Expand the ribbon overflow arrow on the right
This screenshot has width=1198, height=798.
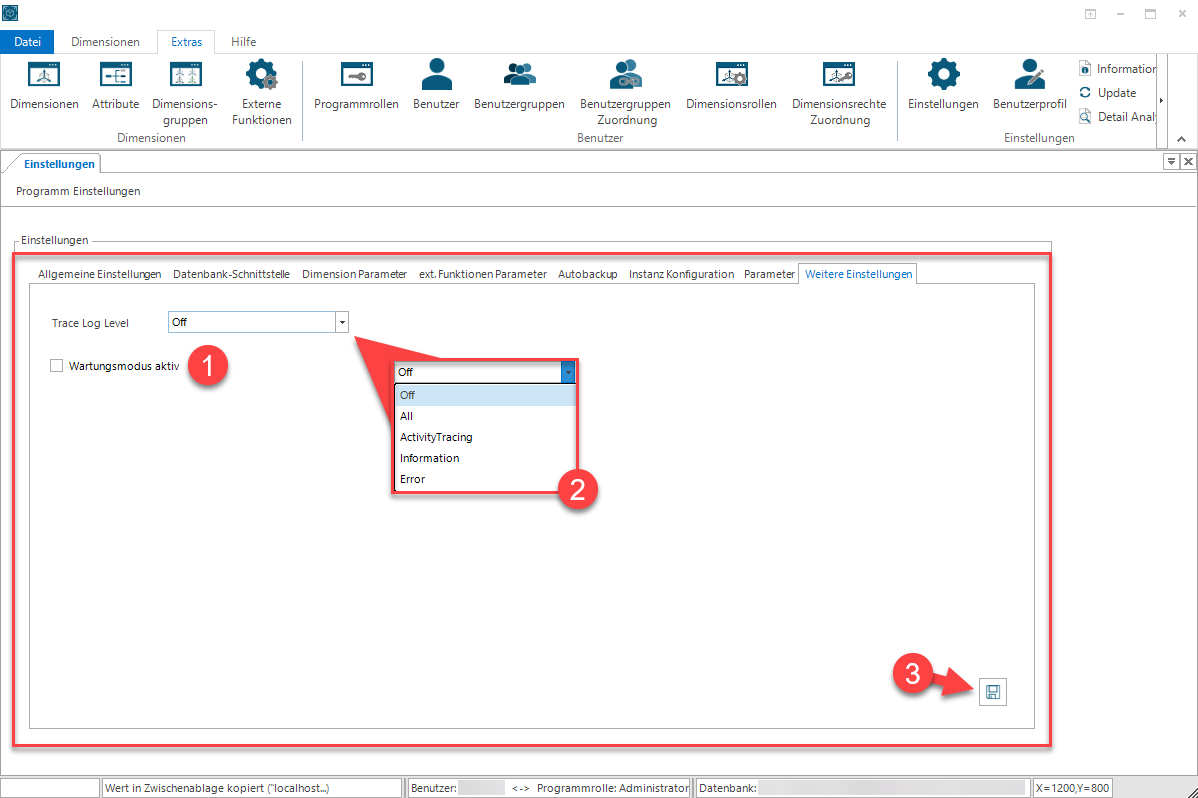pyautogui.click(x=1161, y=101)
